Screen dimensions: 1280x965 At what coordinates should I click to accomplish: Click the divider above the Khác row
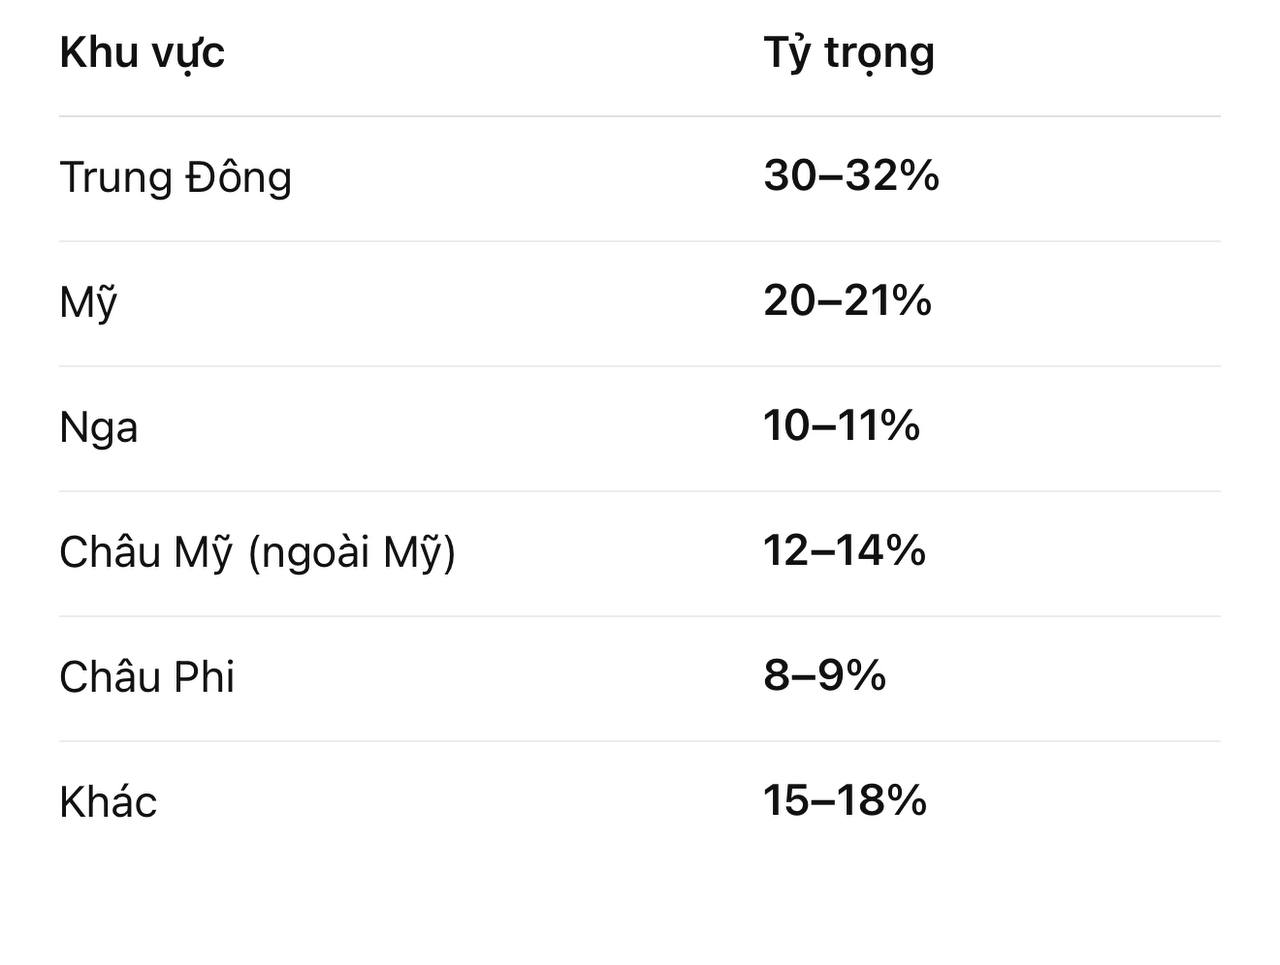click(x=640, y=741)
